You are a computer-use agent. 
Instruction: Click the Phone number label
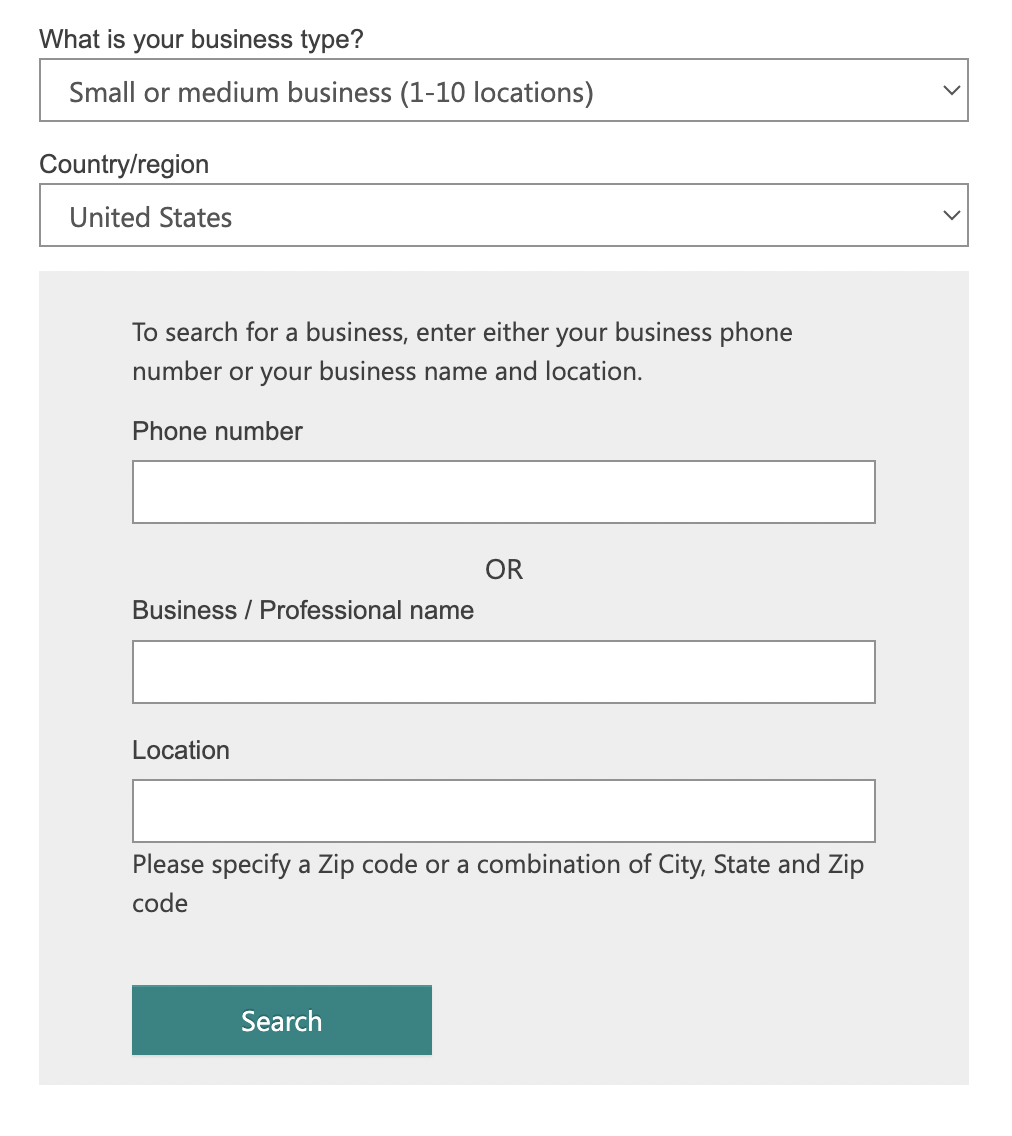[x=216, y=431]
